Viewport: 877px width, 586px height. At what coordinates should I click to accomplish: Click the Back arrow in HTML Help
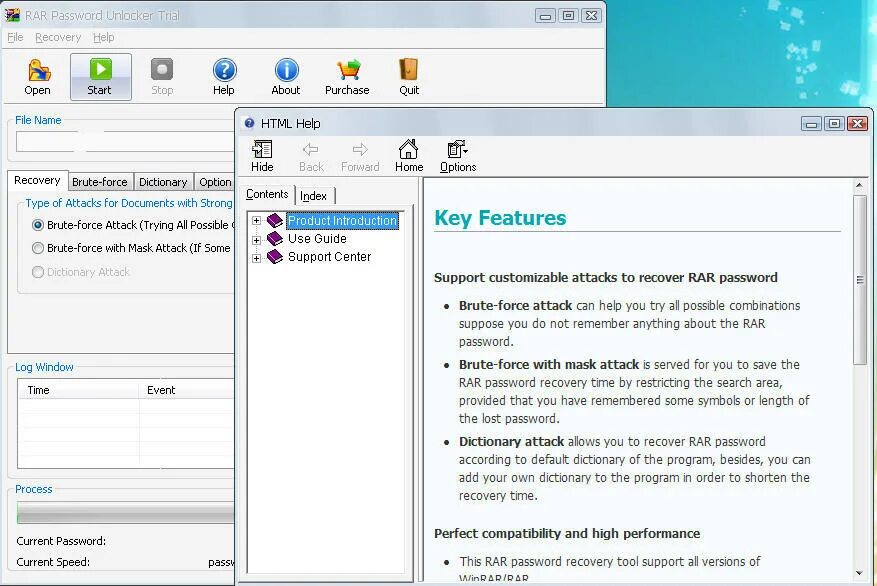pos(311,156)
